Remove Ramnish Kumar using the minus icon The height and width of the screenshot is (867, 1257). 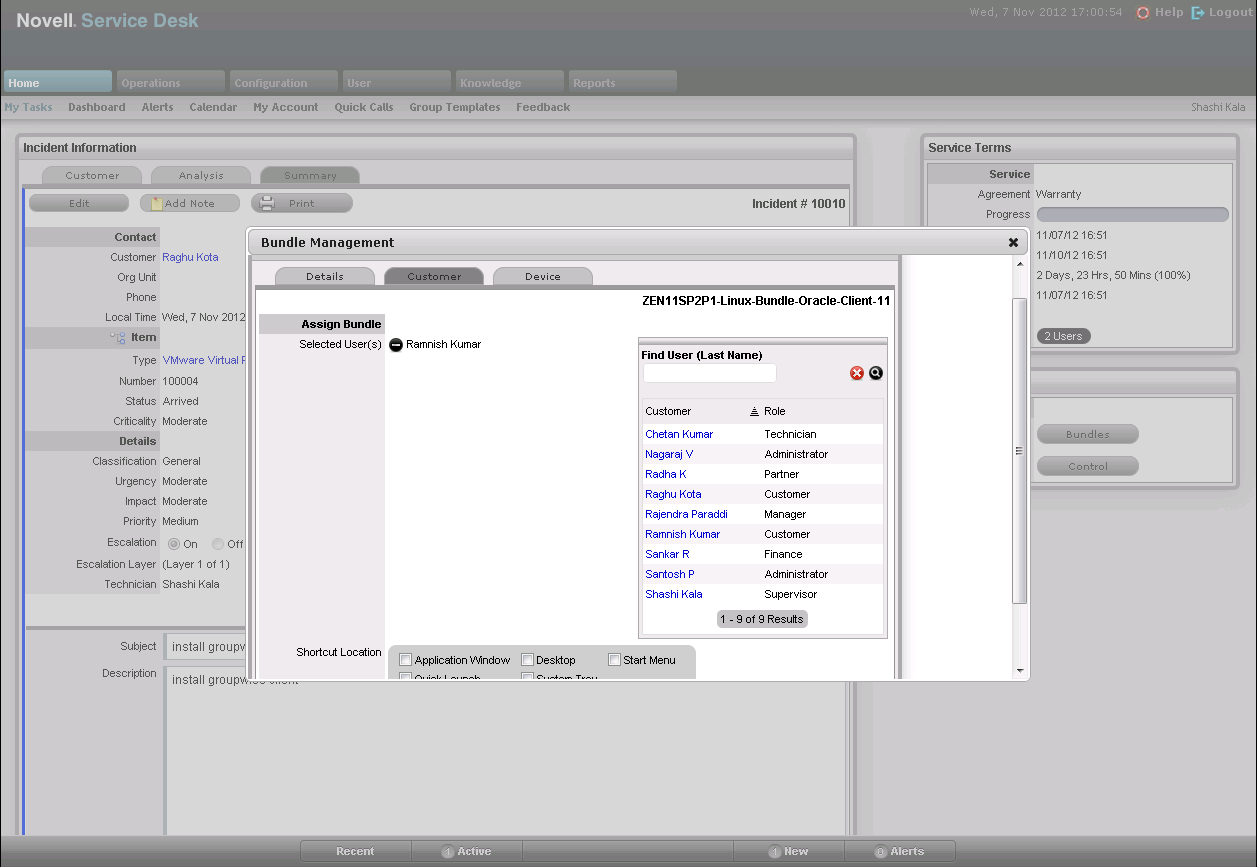396,345
